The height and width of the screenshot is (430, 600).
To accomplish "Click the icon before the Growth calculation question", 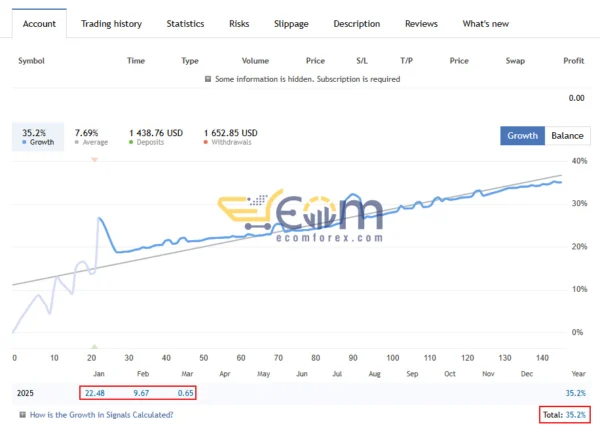I will coord(23,414).
